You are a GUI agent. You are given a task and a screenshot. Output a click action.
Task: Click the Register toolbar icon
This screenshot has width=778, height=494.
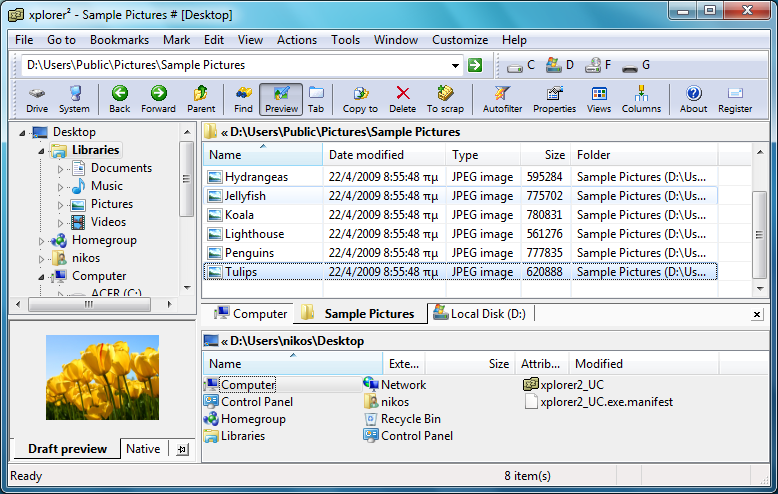coord(735,99)
